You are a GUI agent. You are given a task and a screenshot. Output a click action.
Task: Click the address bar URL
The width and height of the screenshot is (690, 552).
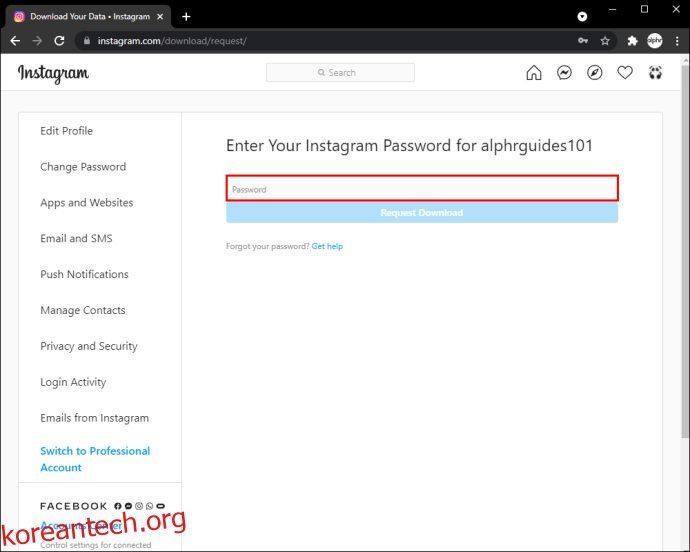[x=172, y=41]
